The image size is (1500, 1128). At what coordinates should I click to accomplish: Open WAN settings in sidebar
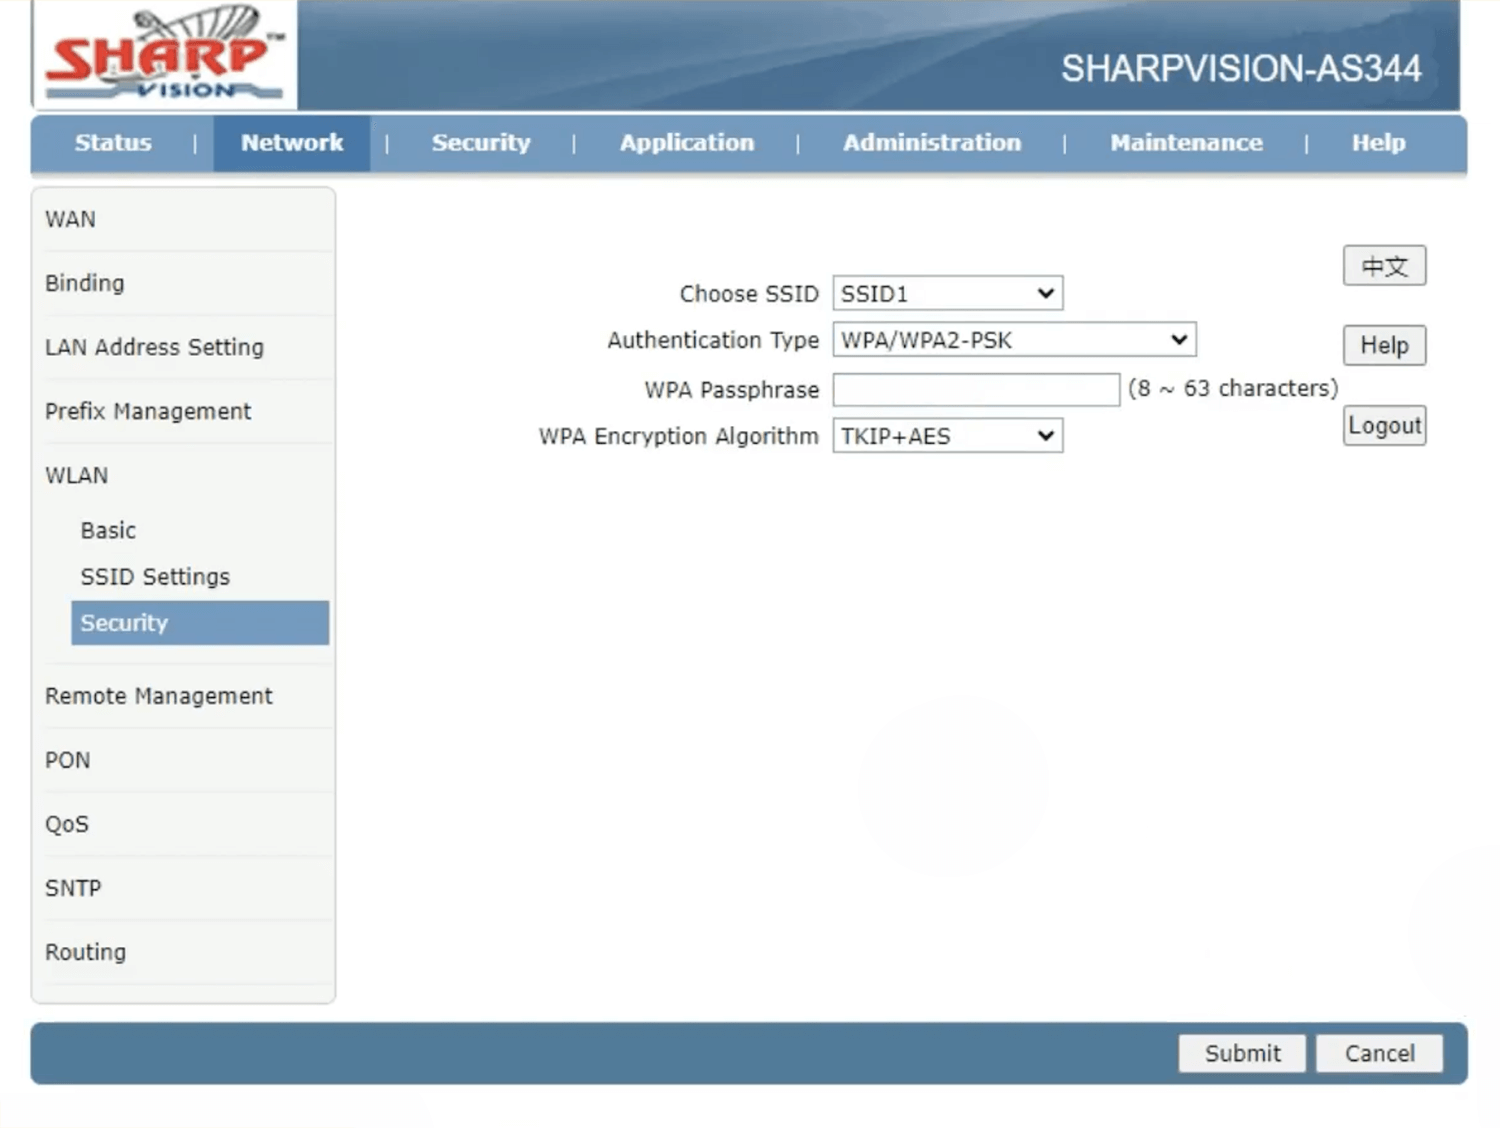pyautogui.click(x=71, y=220)
